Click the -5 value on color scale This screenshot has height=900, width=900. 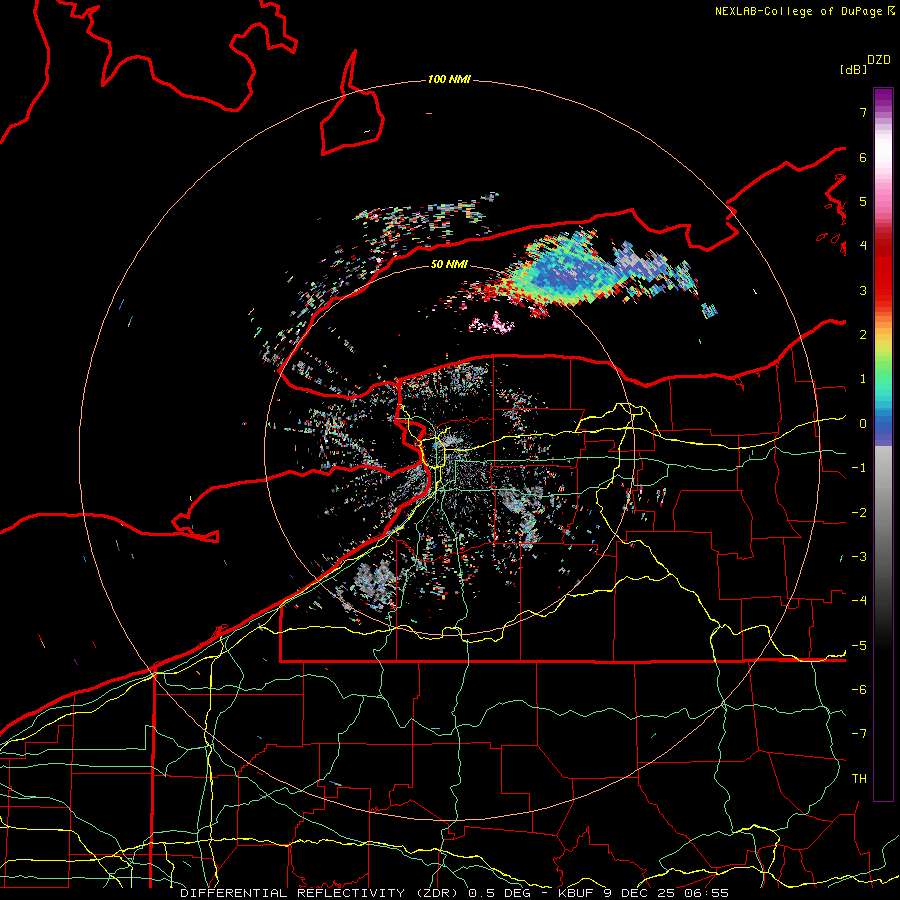coord(859,646)
